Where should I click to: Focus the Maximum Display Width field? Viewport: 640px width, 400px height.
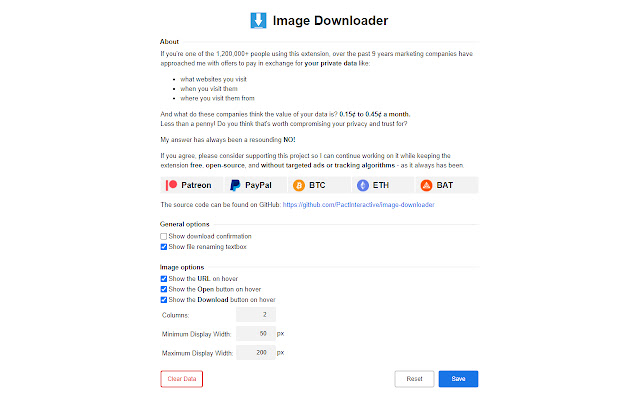[x=256, y=352]
